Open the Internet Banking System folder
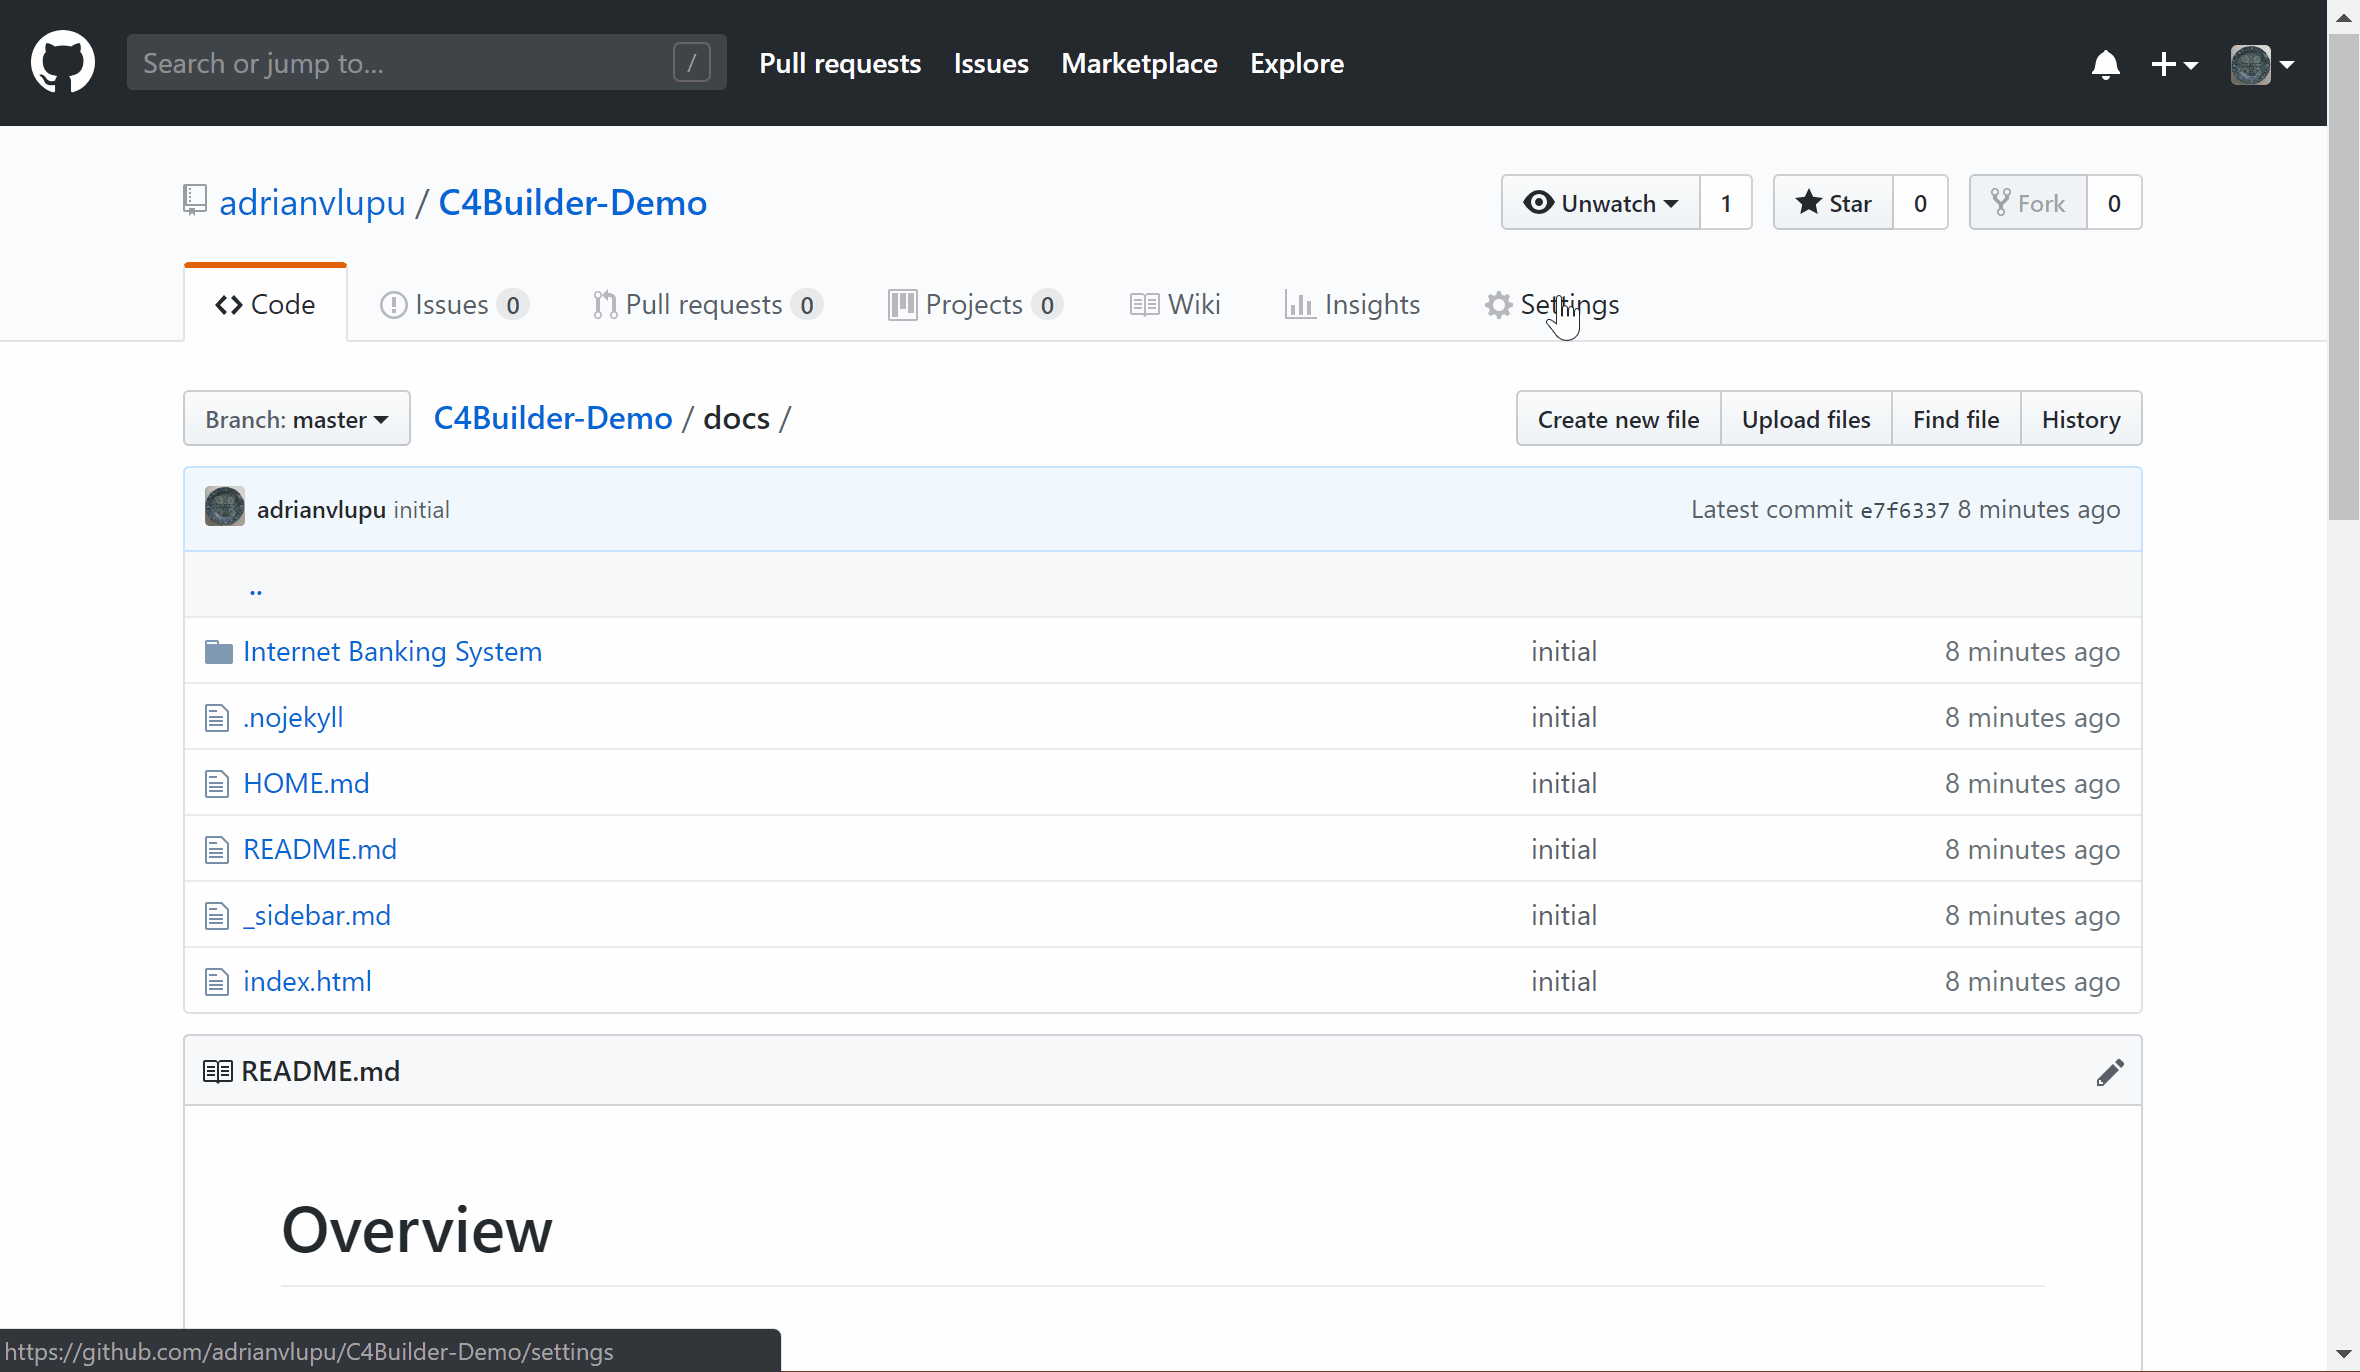The height and width of the screenshot is (1372, 2360). pos(392,650)
